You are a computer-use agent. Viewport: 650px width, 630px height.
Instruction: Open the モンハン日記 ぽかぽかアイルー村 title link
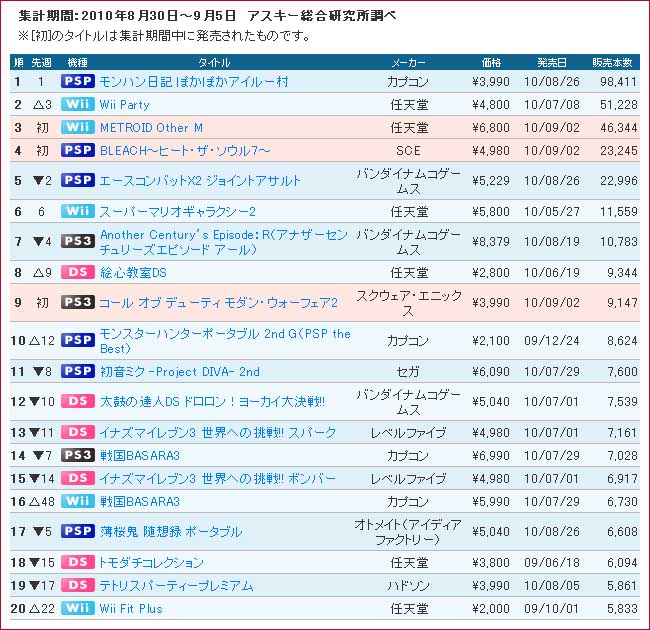pos(194,82)
